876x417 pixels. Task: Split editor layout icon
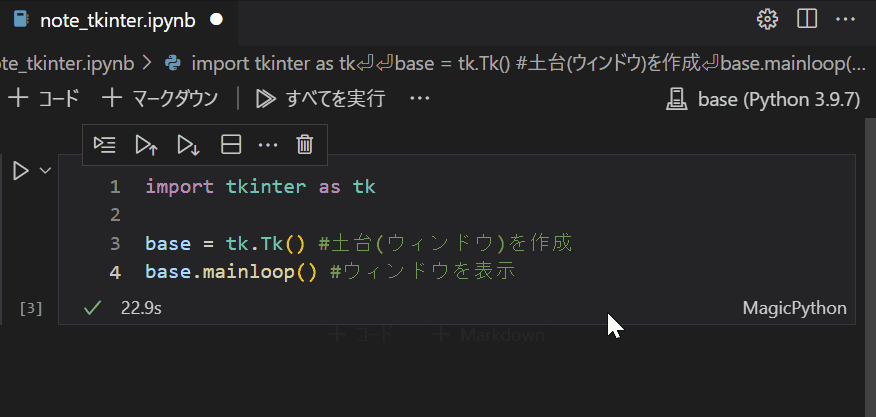pos(806,19)
